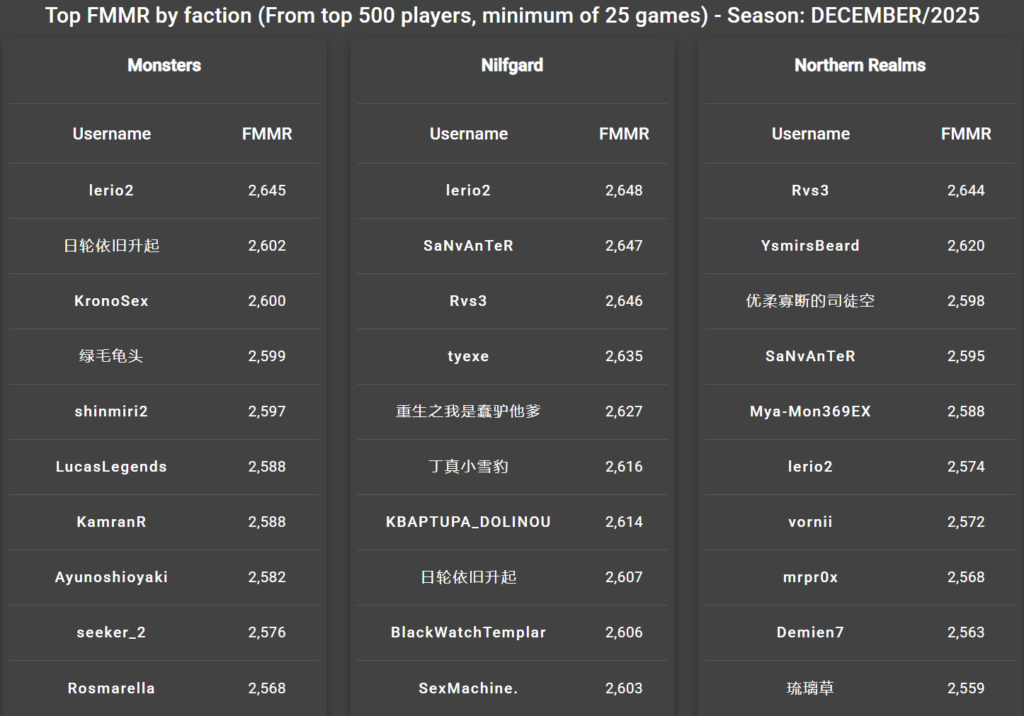Click the Northern Realms faction heading
The width and height of the screenshot is (1024, 716).
(x=860, y=65)
